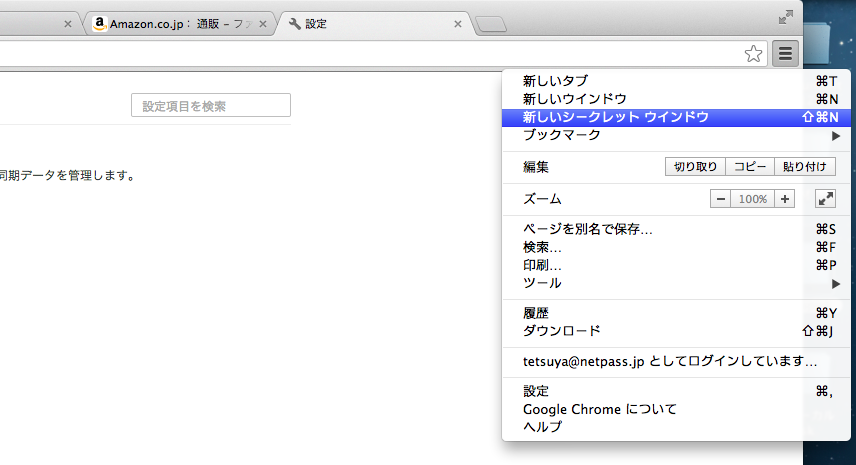
Task: Switch to the 設定 tab
Action: (x=375, y=24)
